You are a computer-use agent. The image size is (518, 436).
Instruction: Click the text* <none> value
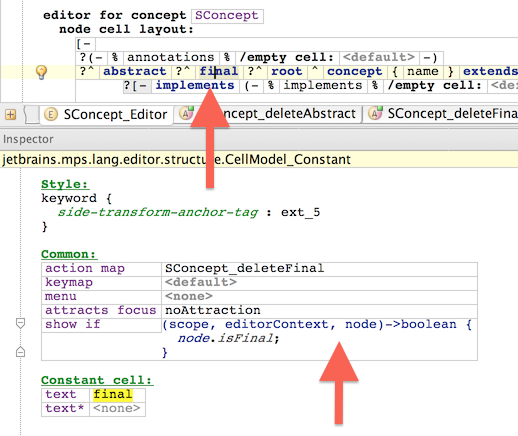(117, 408)
